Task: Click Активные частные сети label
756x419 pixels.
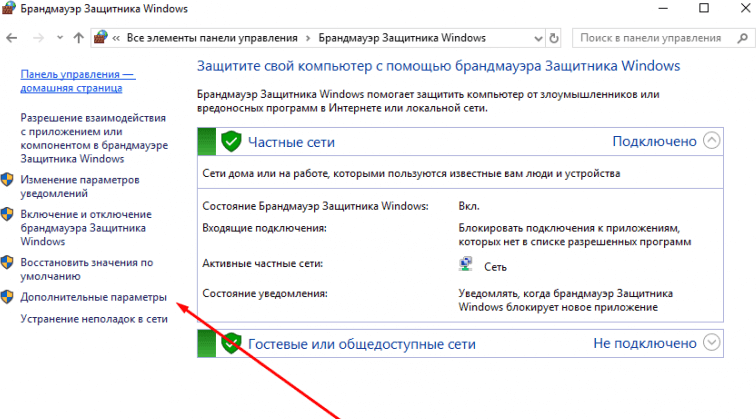Action: 262,264
